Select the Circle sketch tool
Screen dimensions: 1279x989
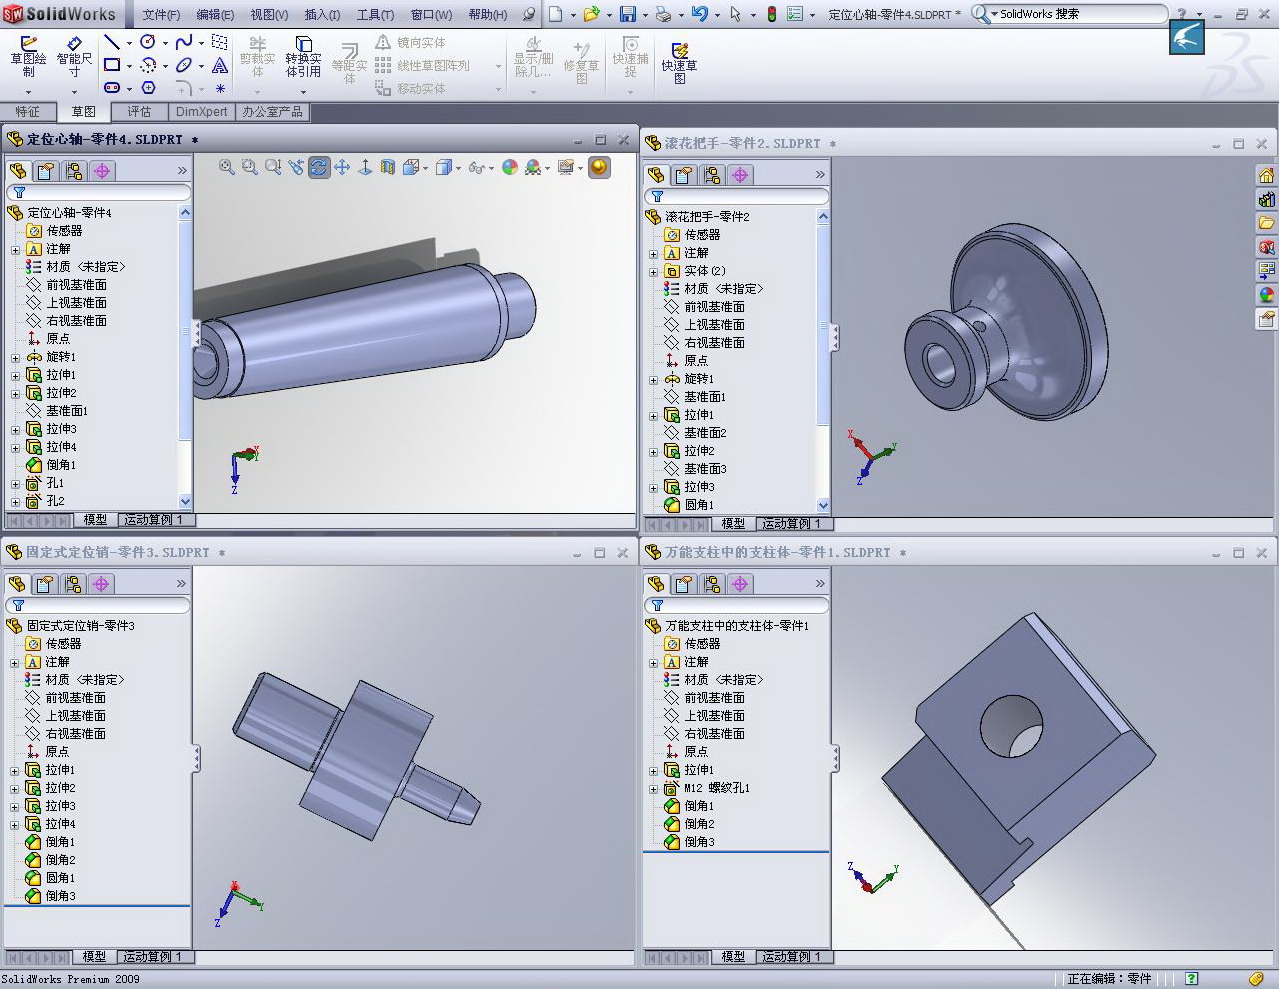tap(148, 42)
